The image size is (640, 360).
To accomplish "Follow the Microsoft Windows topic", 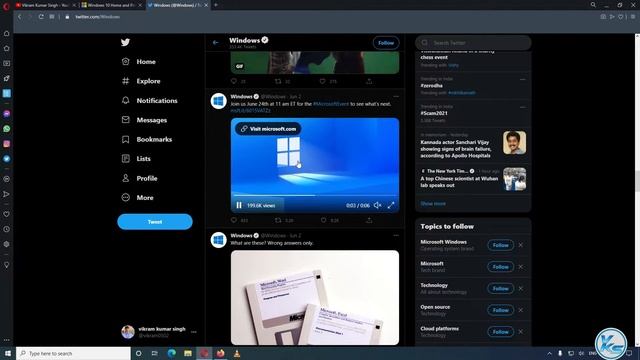I will click(500, 245).
